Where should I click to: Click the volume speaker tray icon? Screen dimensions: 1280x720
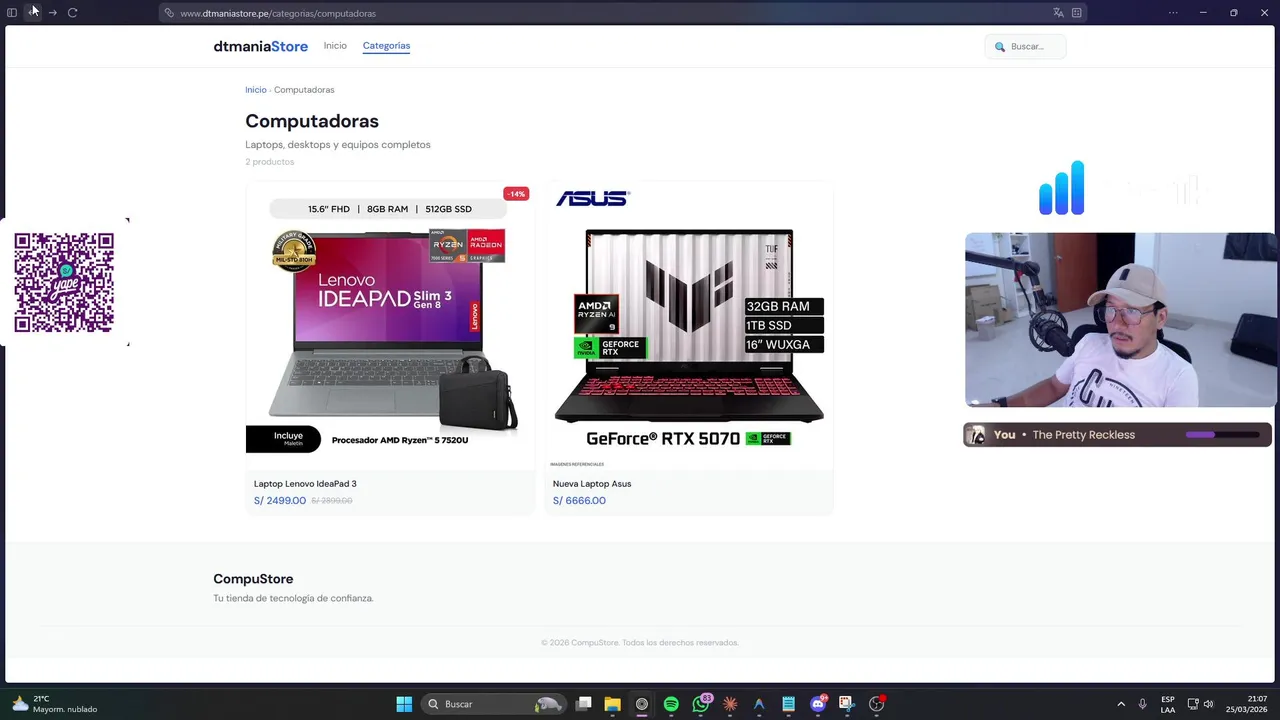coord(1208,704)
